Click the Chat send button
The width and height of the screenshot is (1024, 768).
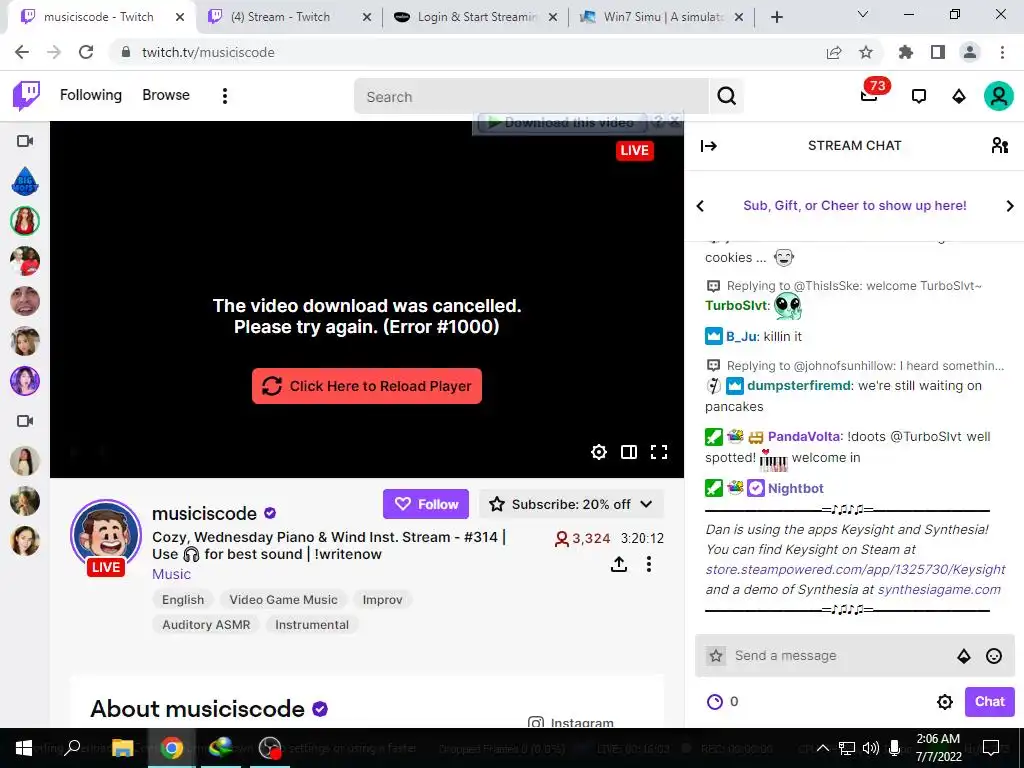tap(989, 701)
